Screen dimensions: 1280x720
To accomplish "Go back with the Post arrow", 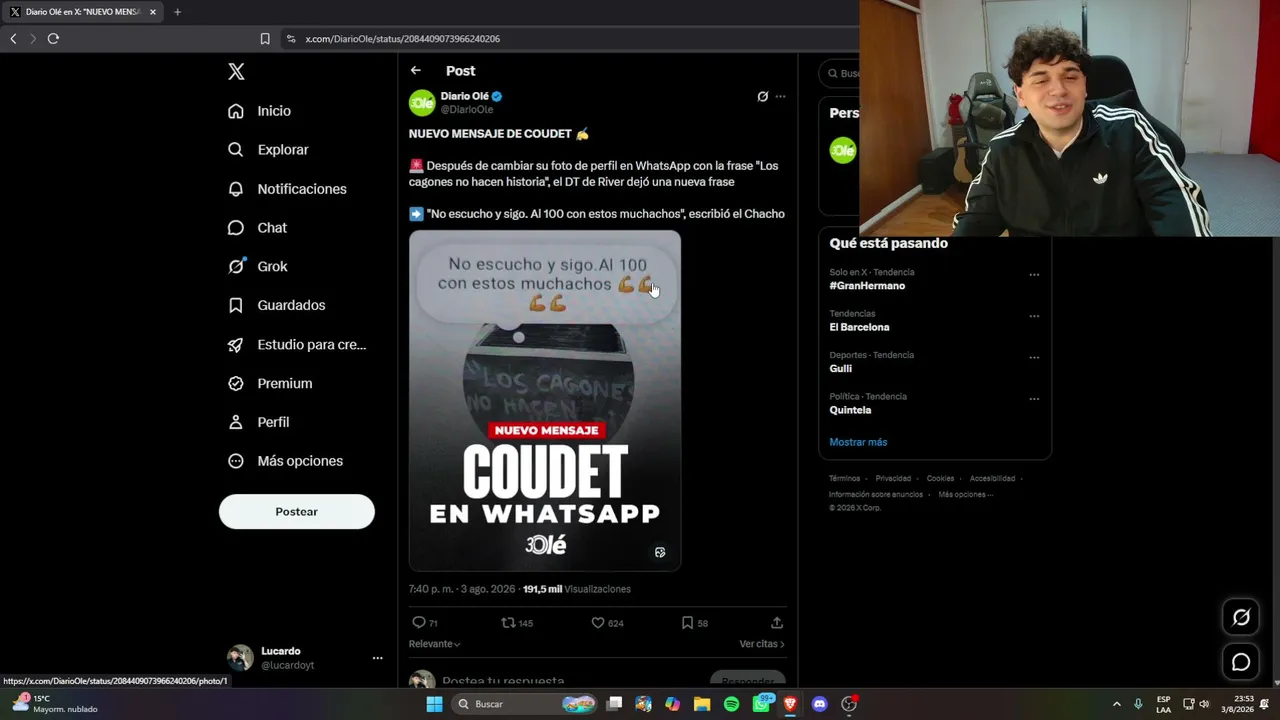I will coord(416,70).
